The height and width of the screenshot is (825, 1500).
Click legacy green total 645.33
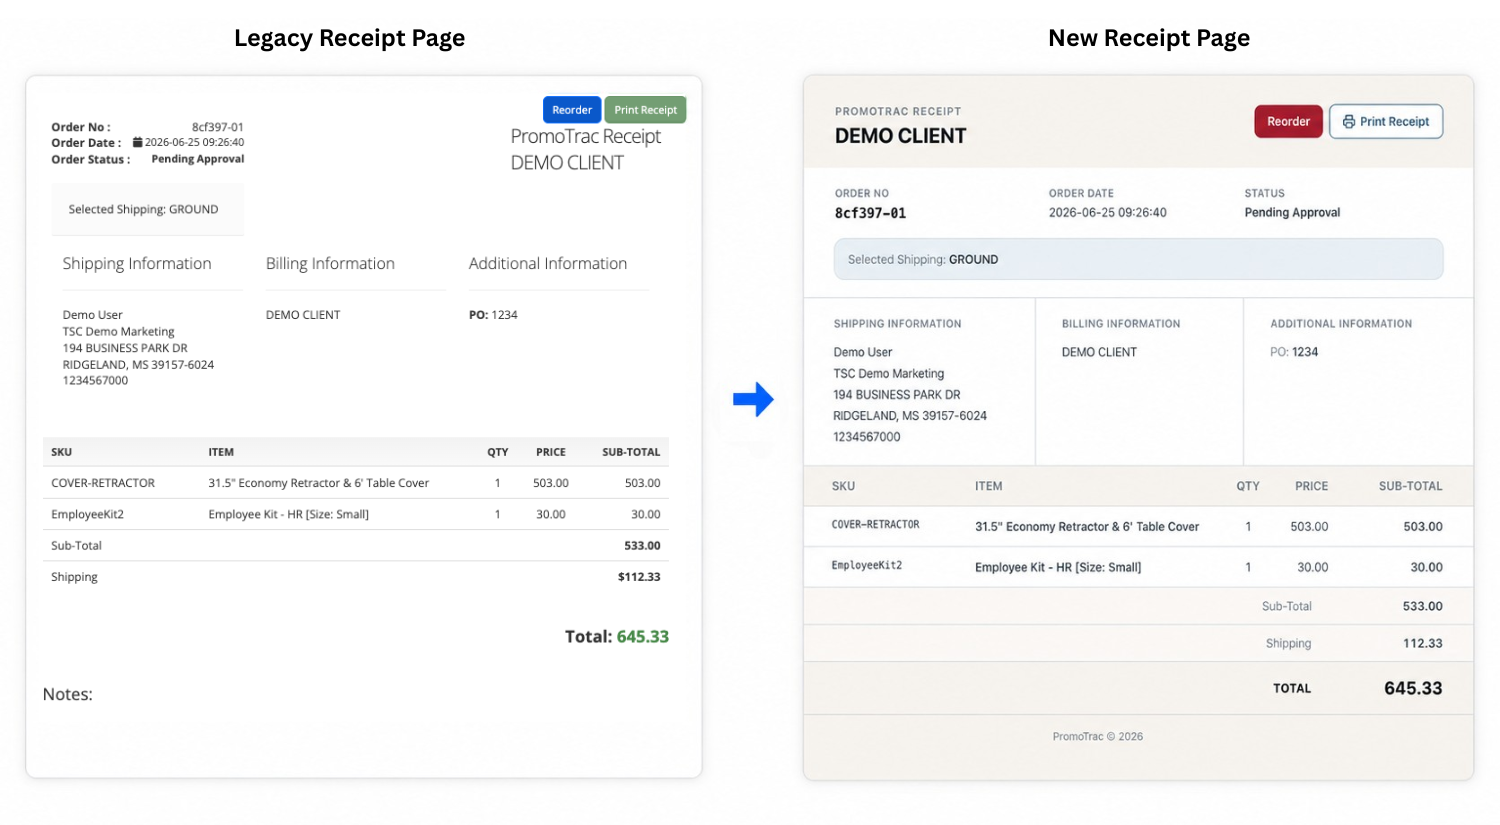click(x=643, y=636)
